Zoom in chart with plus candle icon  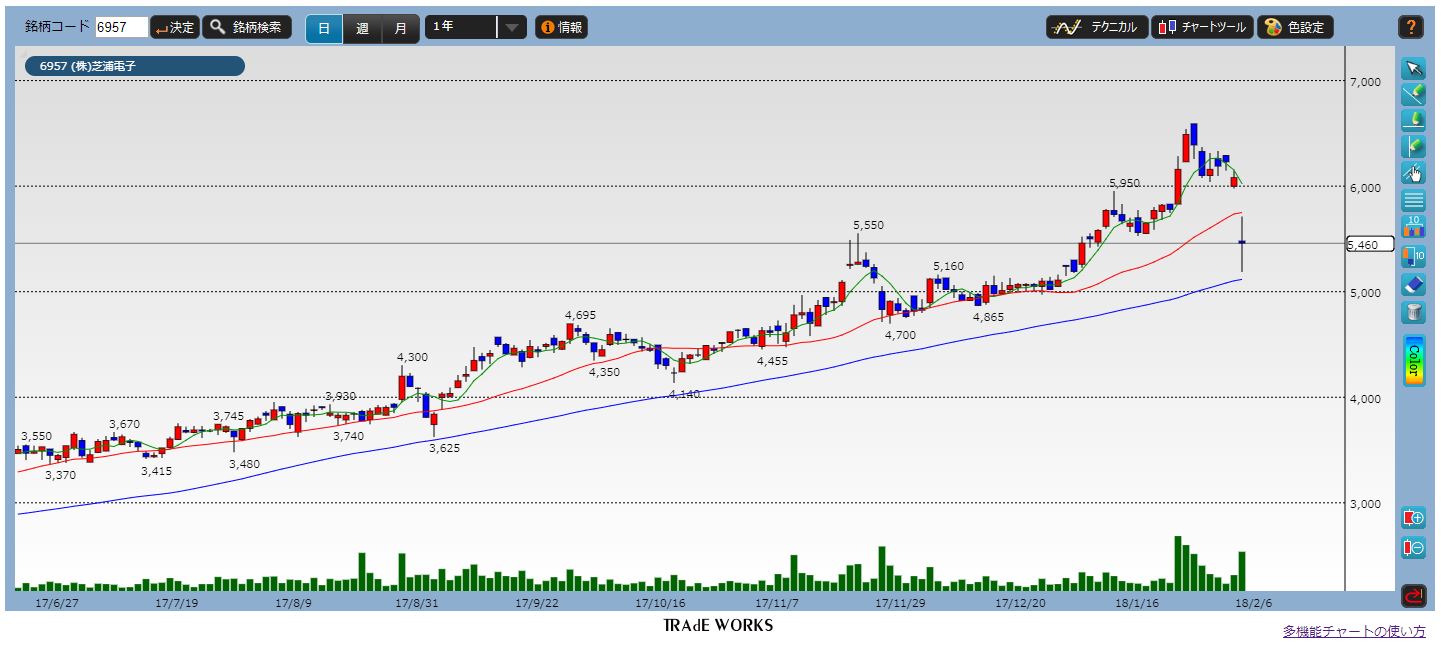(x=1413, y=519)
